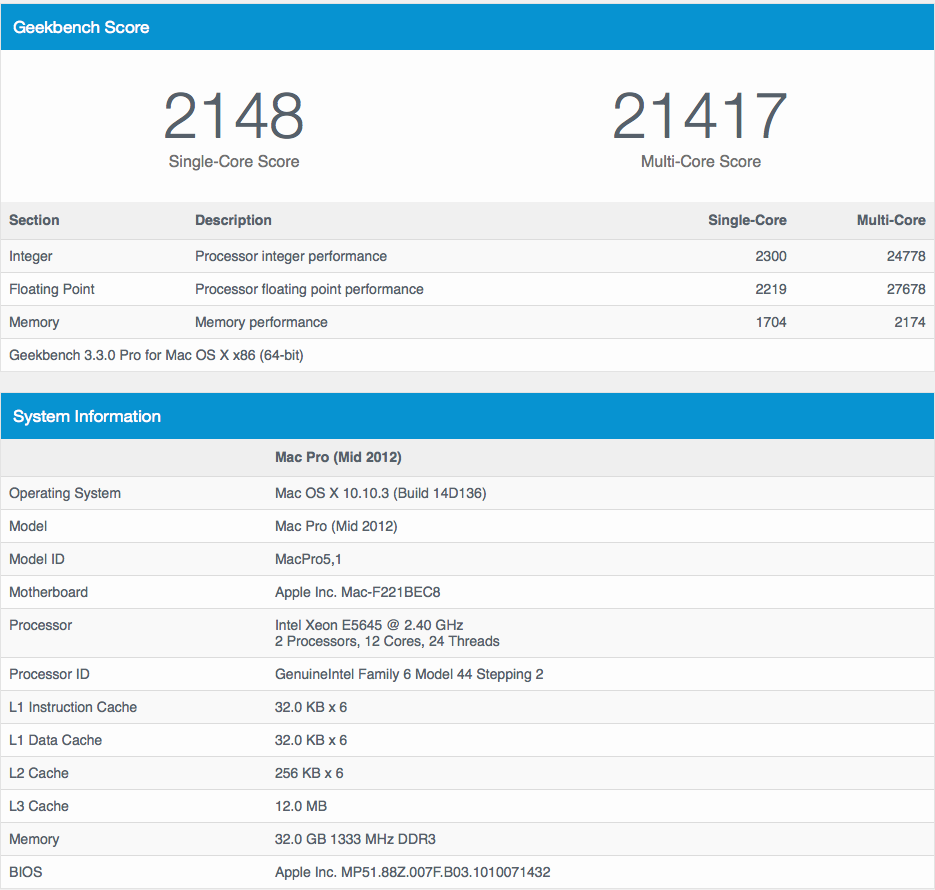
Task: Click the 'Single-Core Score' label
Action: 234,162
